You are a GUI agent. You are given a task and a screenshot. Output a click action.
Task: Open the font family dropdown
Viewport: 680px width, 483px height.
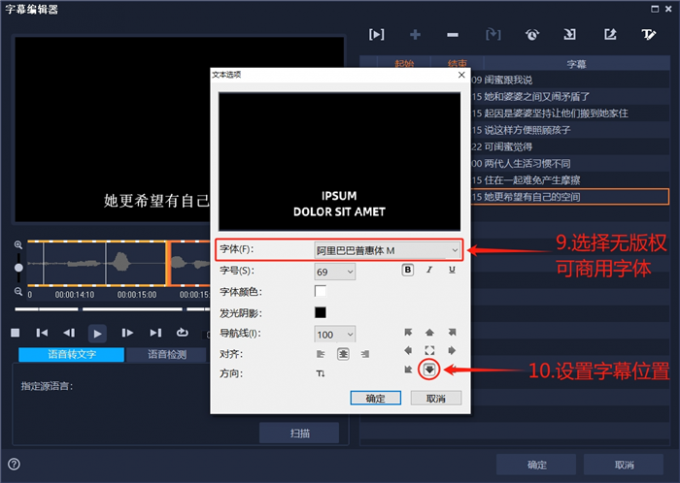(x=387, y=250)
